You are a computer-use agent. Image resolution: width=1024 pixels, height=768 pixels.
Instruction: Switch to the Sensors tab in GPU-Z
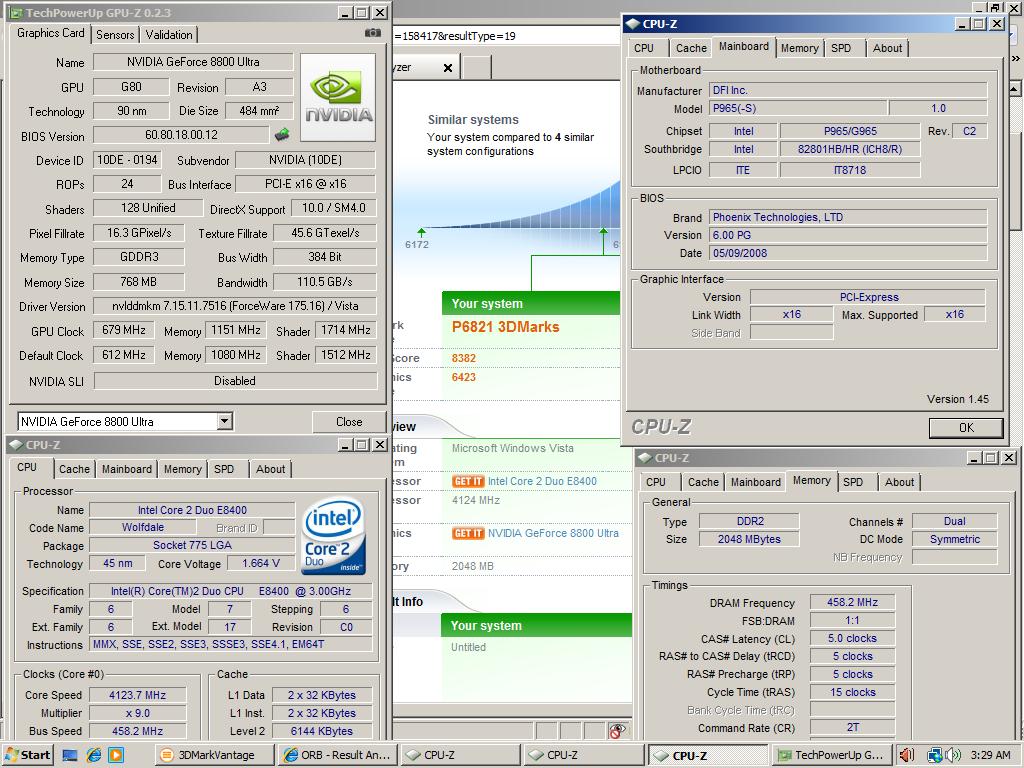(115, 35)
